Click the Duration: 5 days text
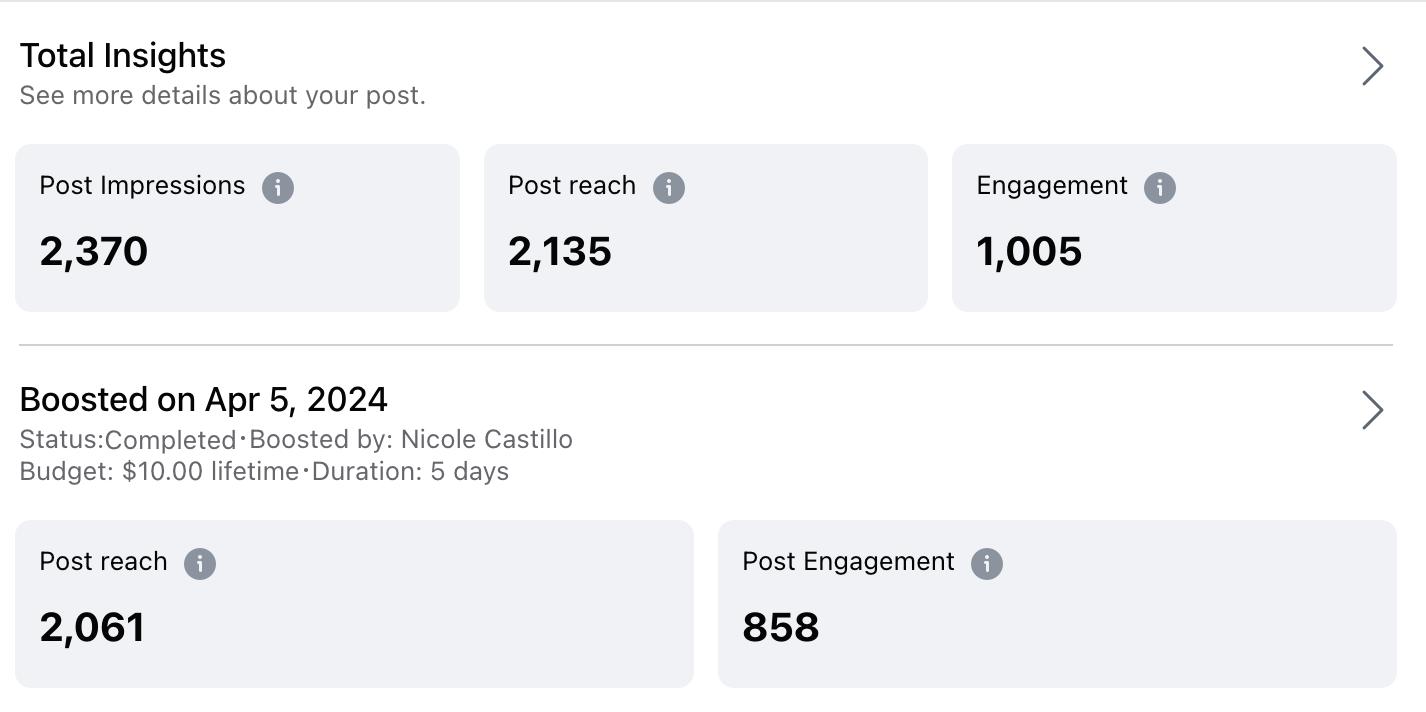 (410, 472)
